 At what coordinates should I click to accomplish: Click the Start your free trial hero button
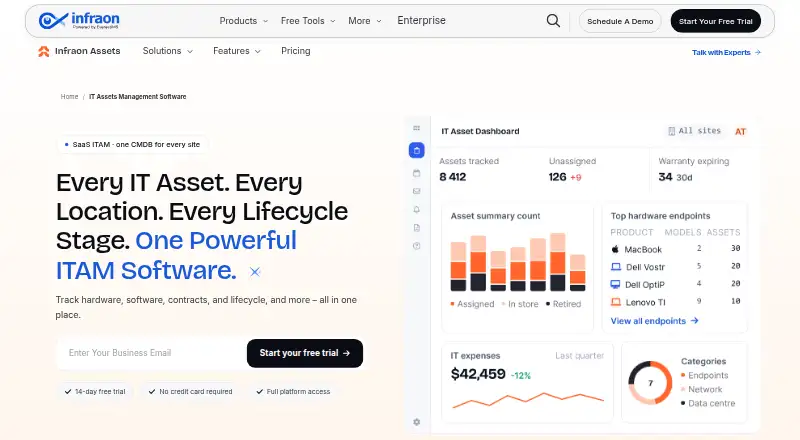(305, 353)
